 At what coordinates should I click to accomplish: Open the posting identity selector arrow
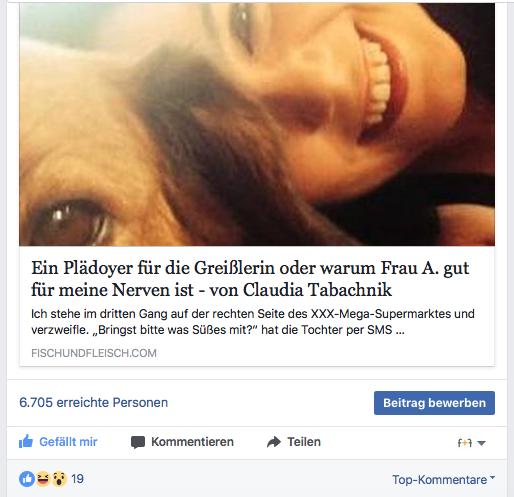coord(481,443)
